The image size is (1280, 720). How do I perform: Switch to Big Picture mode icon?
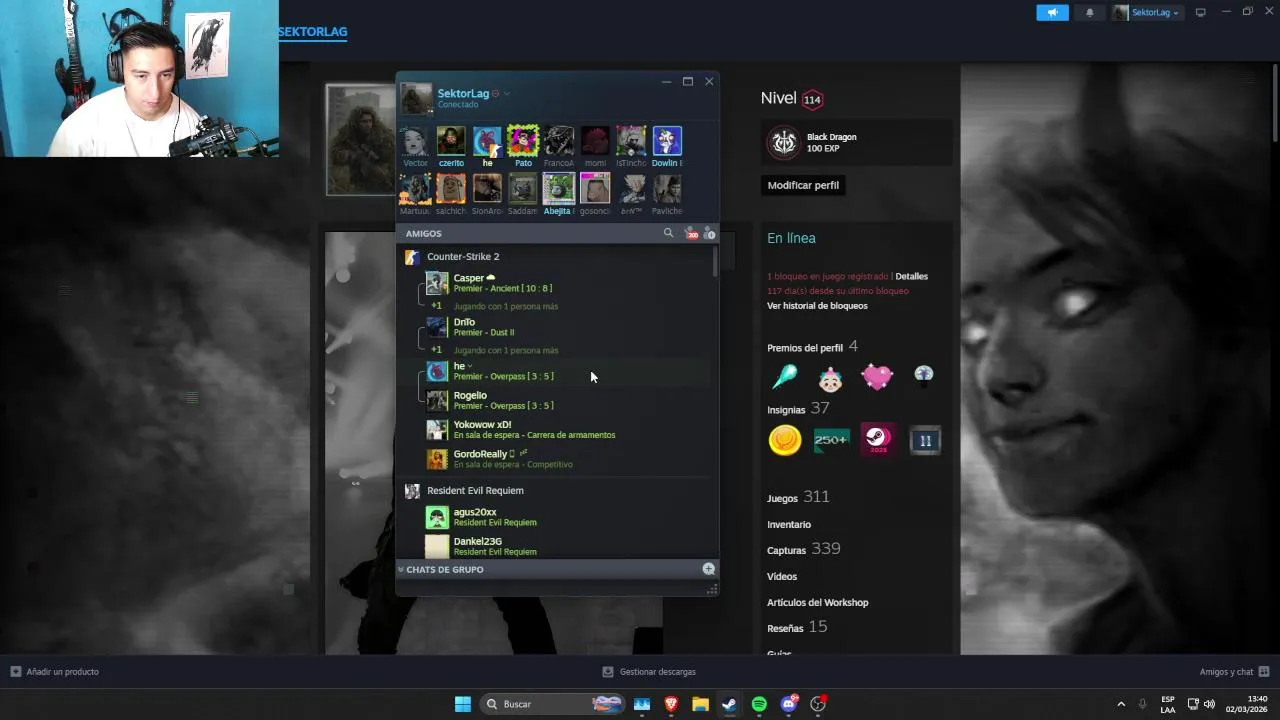coord(1201,12)
